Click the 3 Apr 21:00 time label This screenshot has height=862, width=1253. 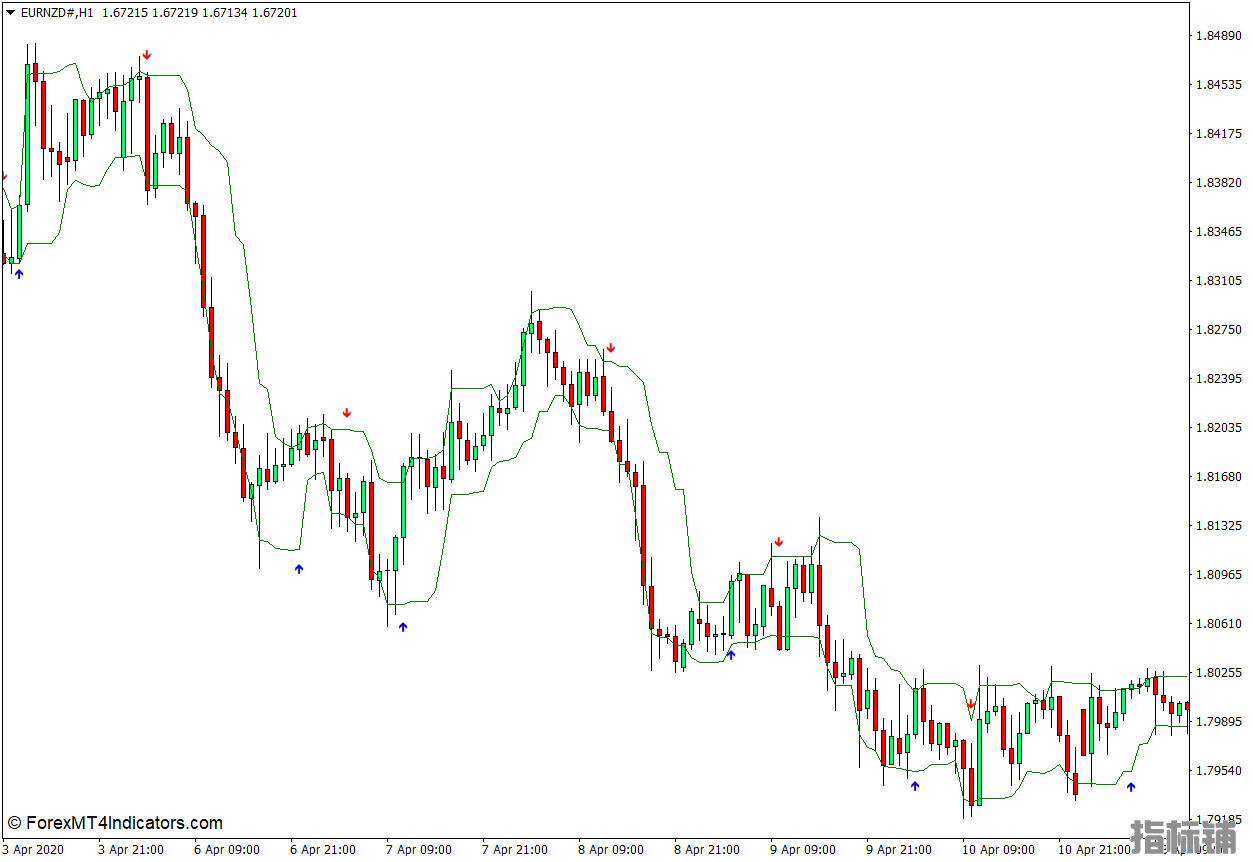(x=131, y=850)
